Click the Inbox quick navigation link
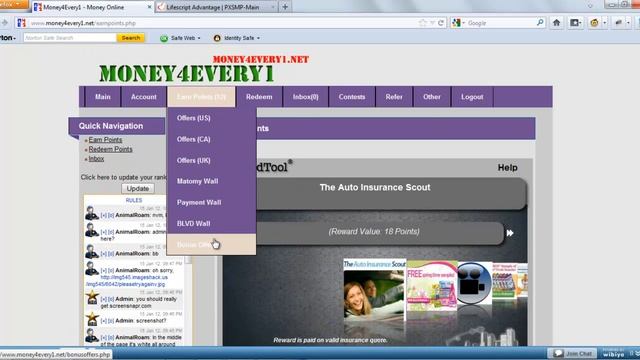 (96, 159)
